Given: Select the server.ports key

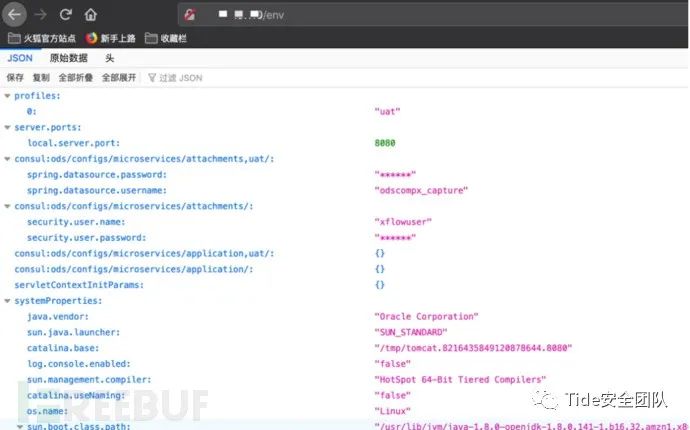Looking at the screenshot, I should coord(48,127).
